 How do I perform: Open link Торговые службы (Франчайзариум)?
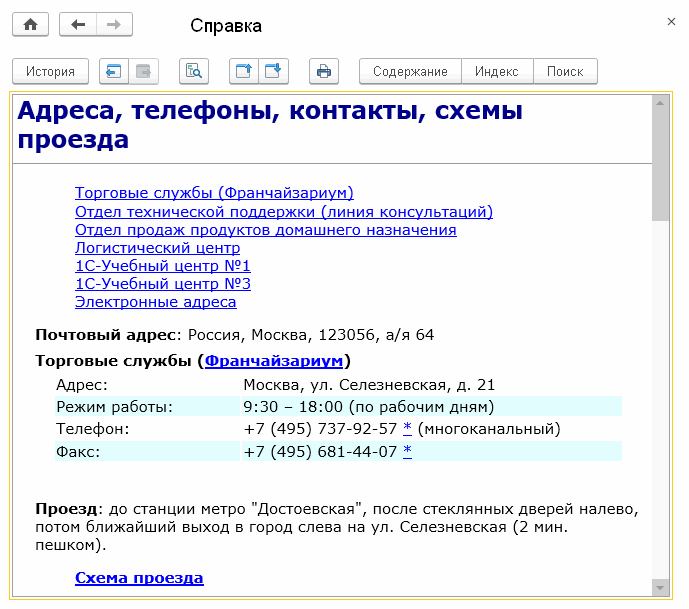pyautogui.click(x=214, y=193)
